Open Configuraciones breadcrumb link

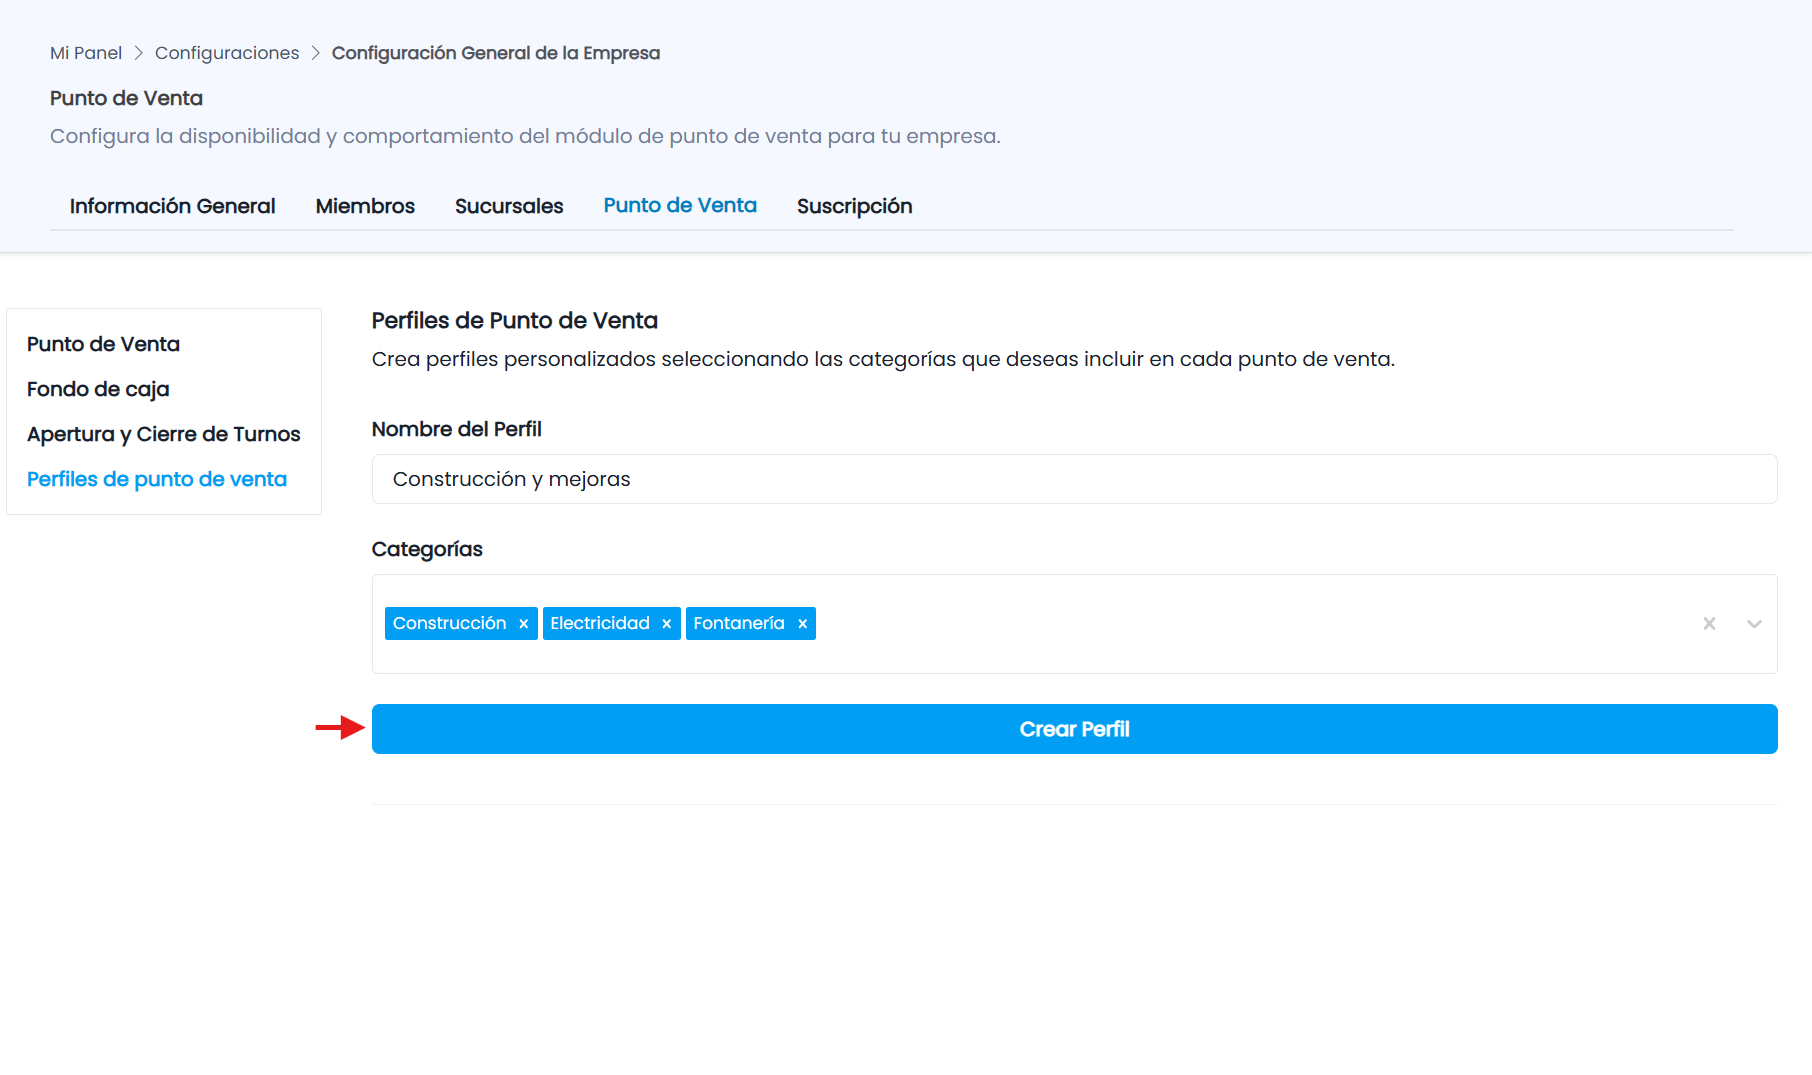point(227,53)
